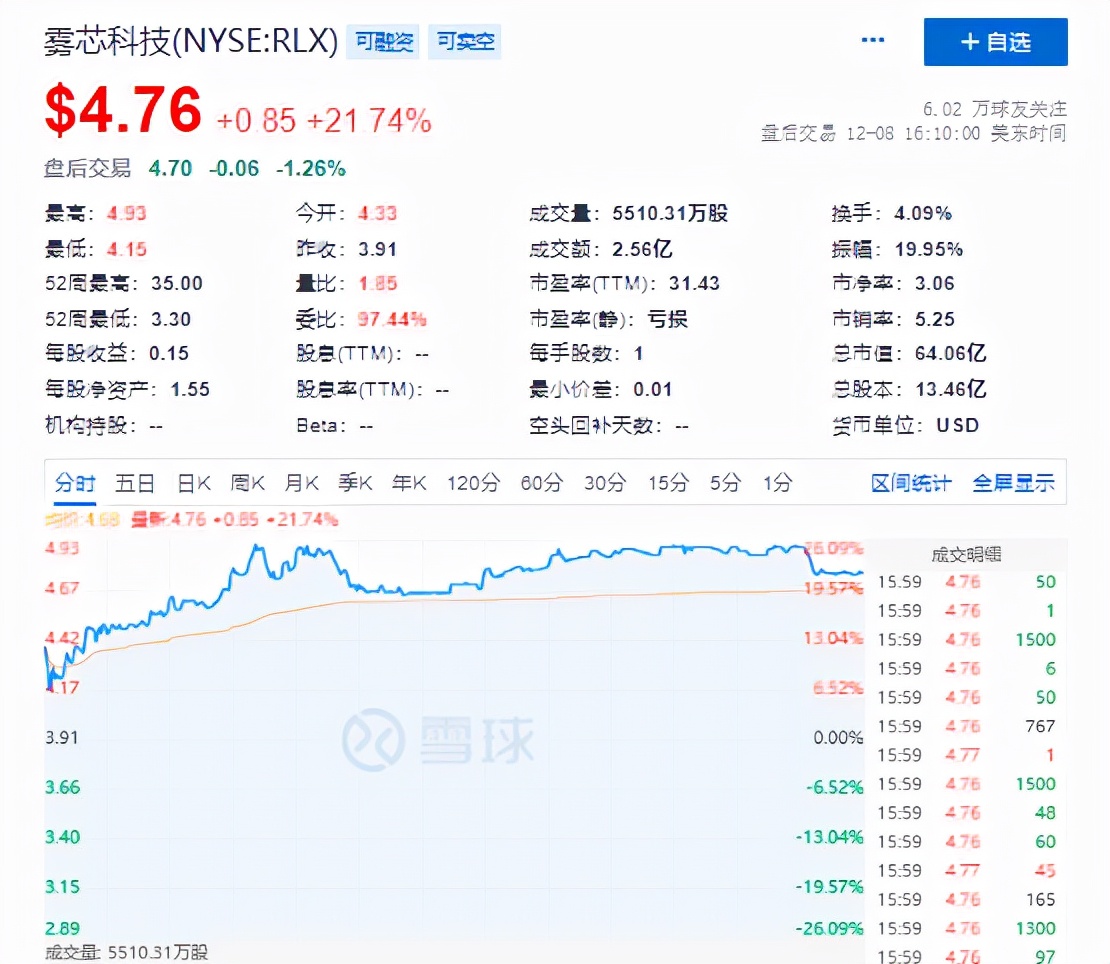Screen dimensions: 1110x964
Task: Click the 委比 97.44% value
Action: (391, 319)
